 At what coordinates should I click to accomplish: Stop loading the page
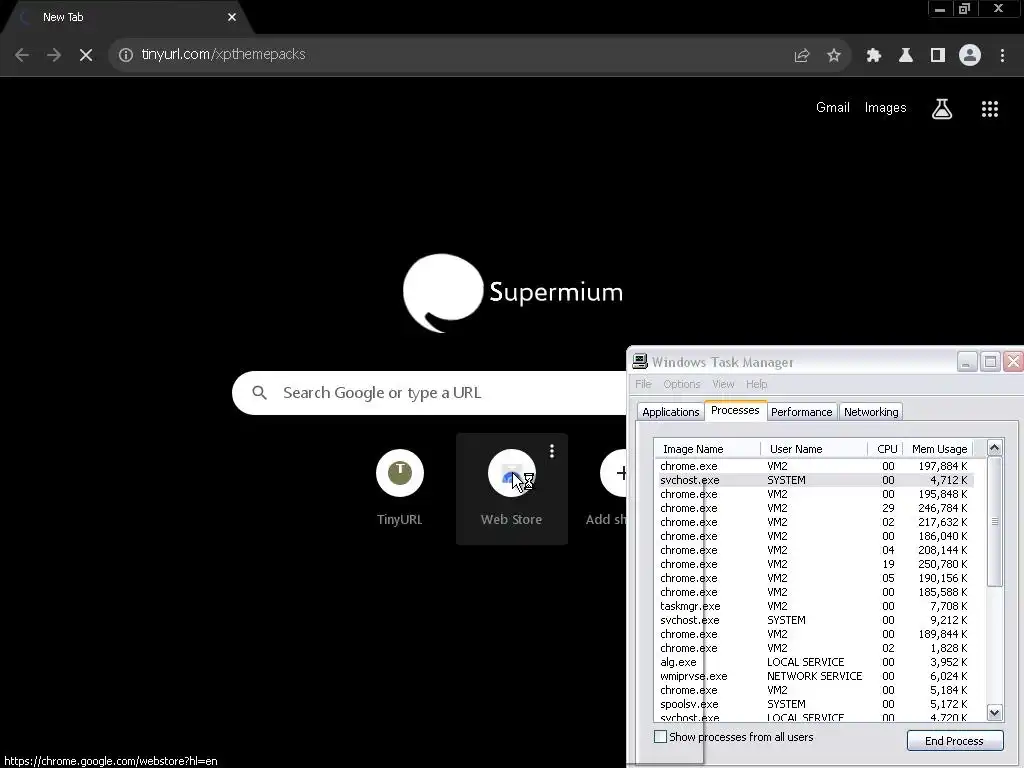click(86, 55)
